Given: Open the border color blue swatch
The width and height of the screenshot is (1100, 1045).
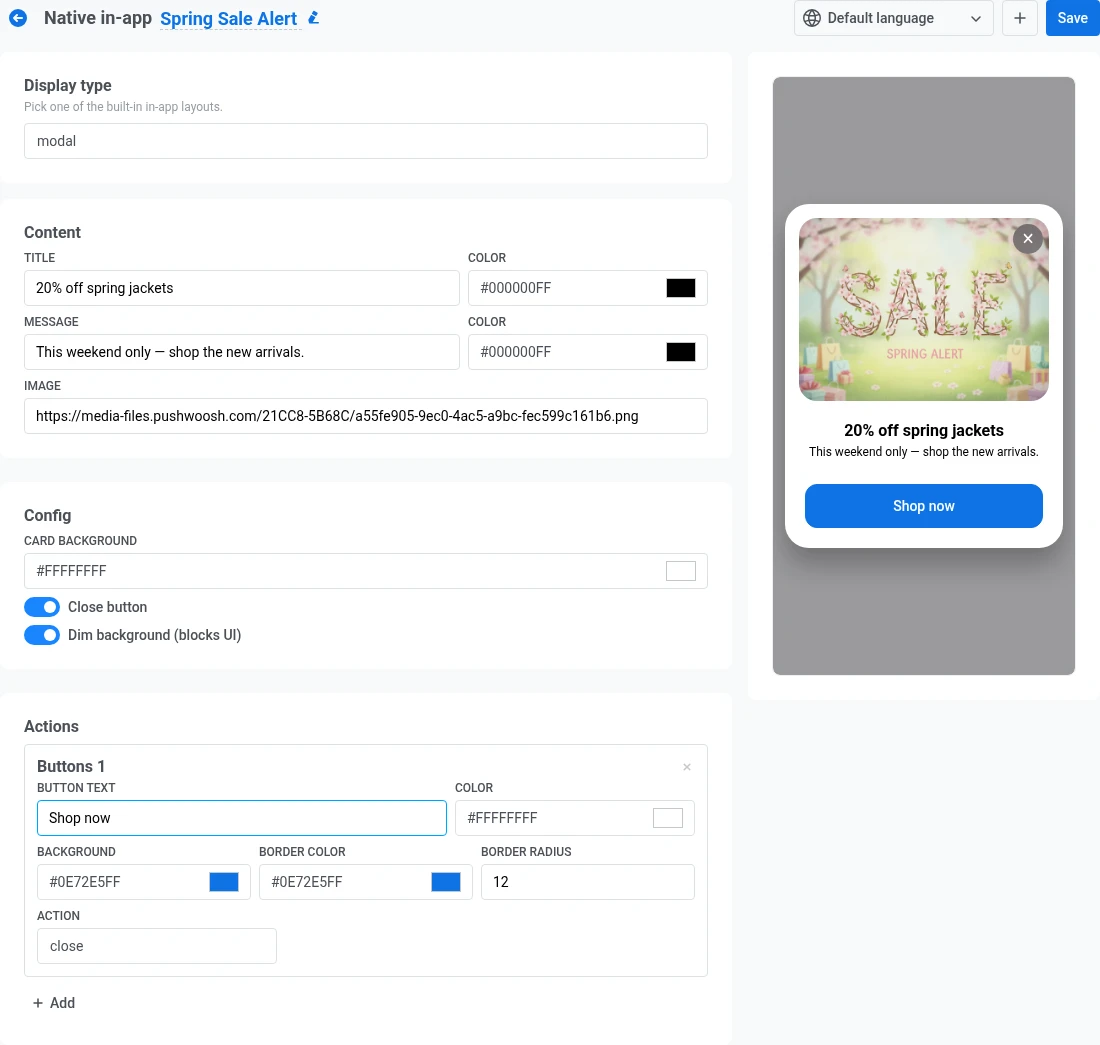Looking at the screenshot, I should (x=445, y=882).
